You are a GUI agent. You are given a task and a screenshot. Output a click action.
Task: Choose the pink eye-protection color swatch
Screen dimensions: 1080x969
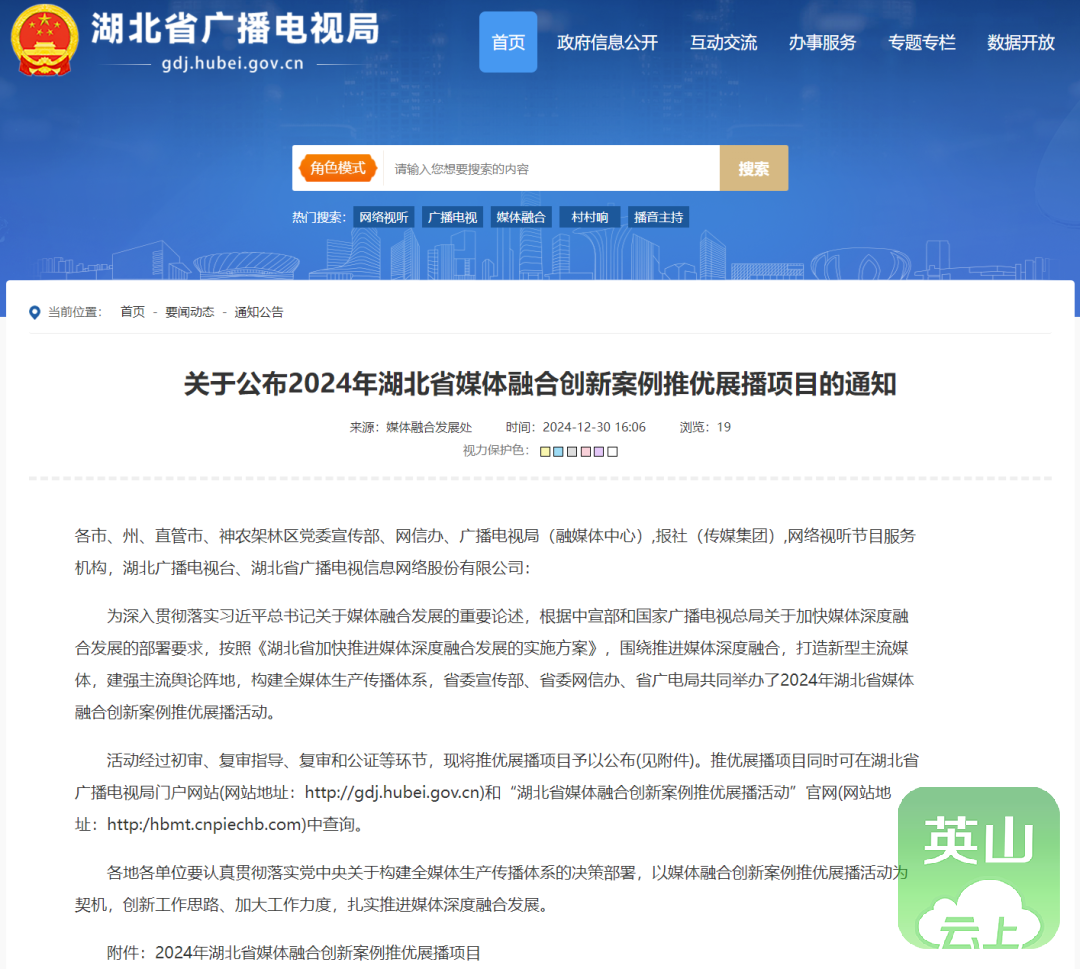pyautogui.click(x=585, y=452)
